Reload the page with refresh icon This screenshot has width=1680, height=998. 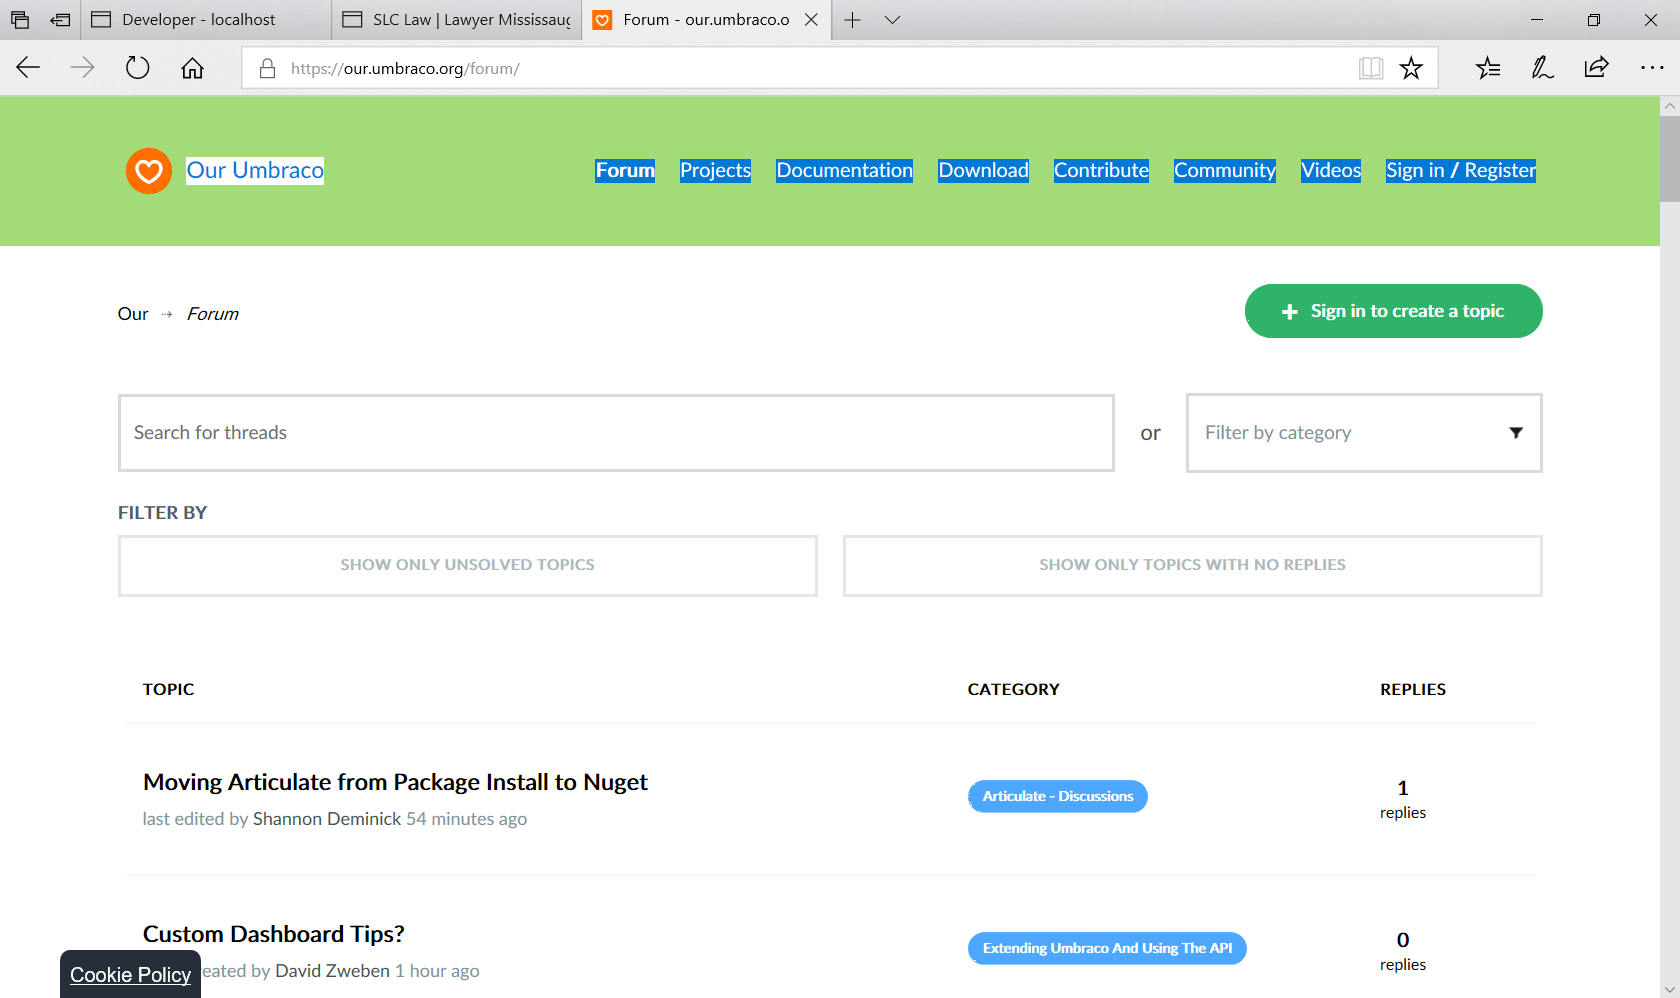click(137, 68)
